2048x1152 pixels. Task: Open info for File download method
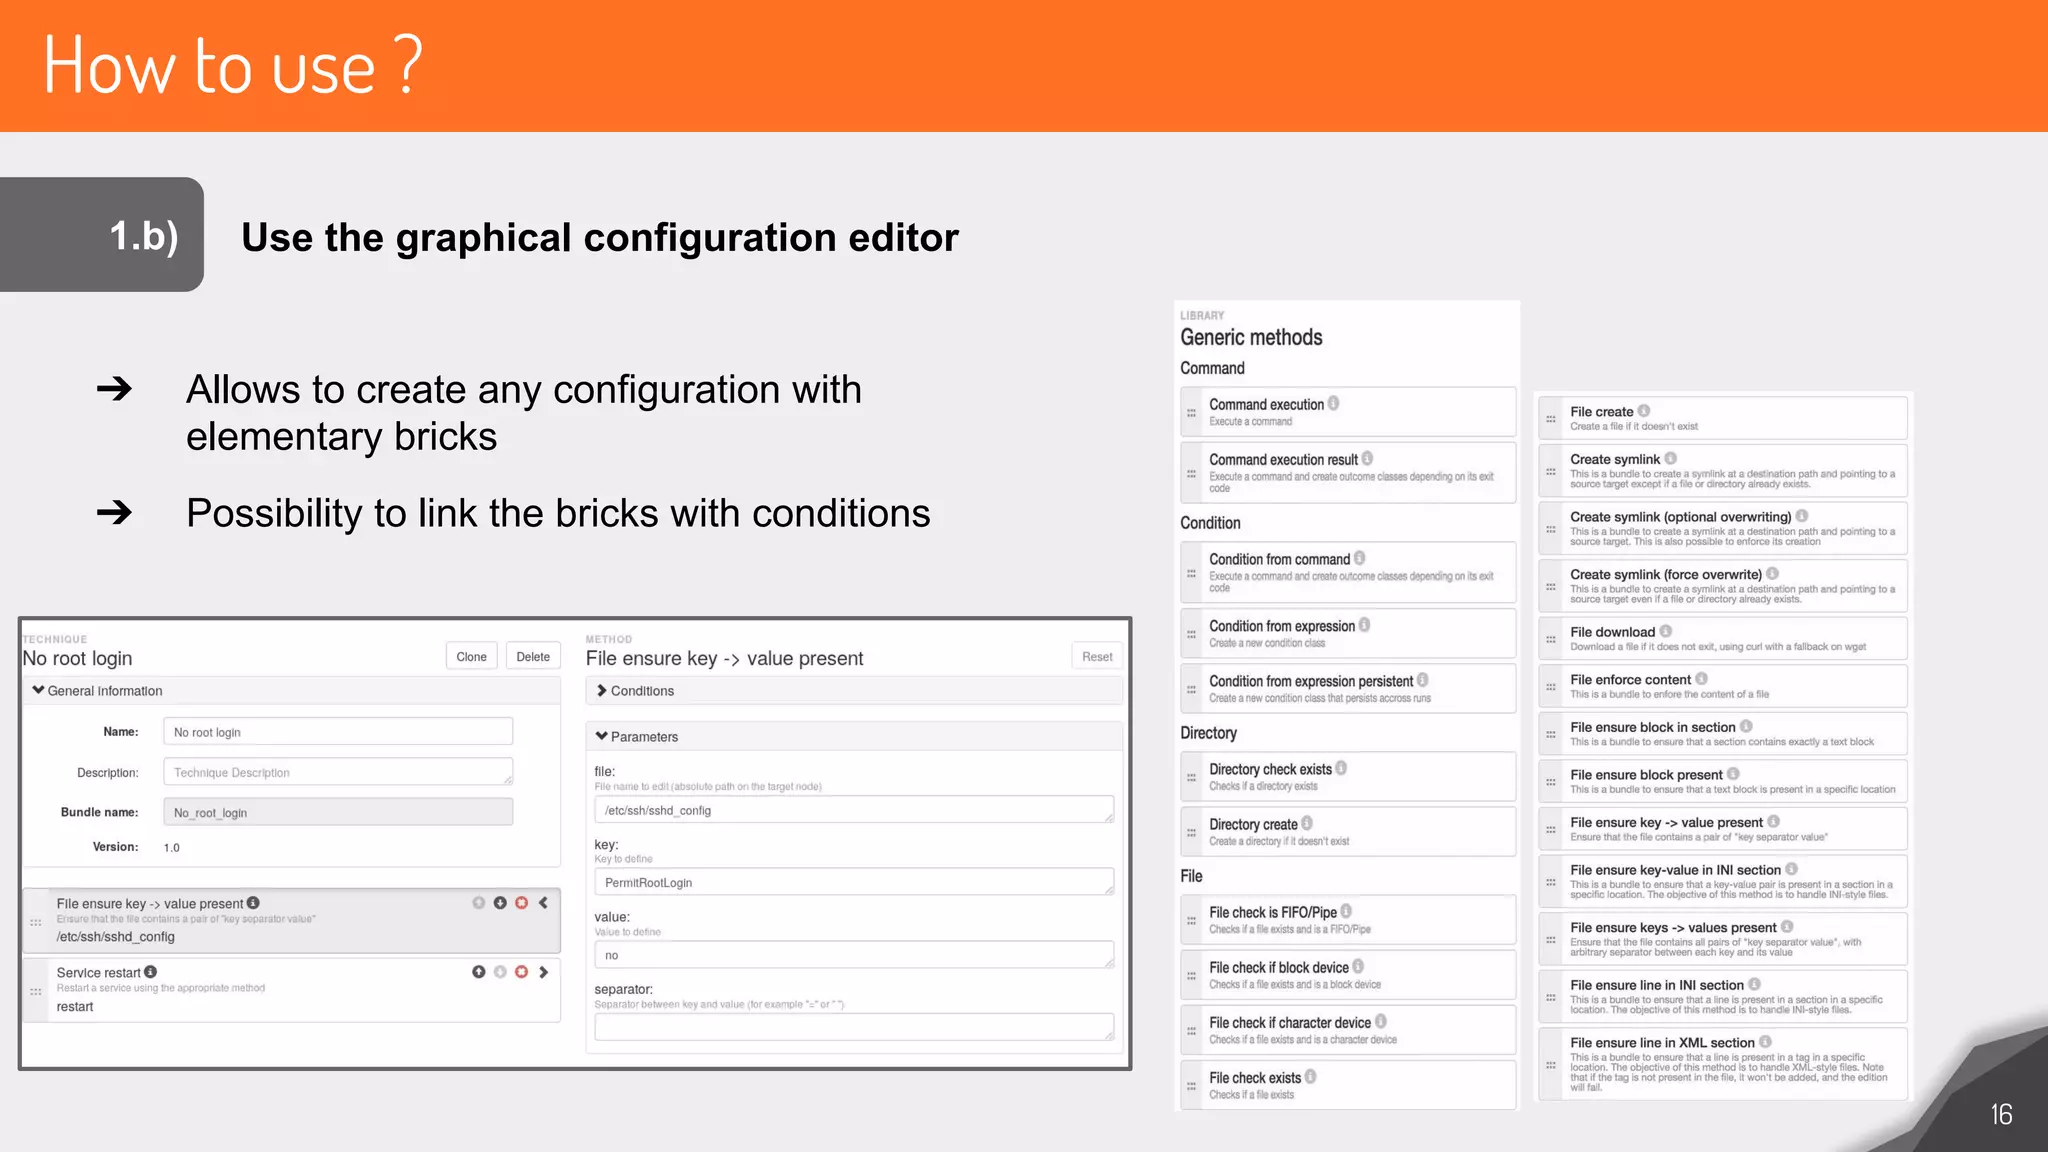1666,631
